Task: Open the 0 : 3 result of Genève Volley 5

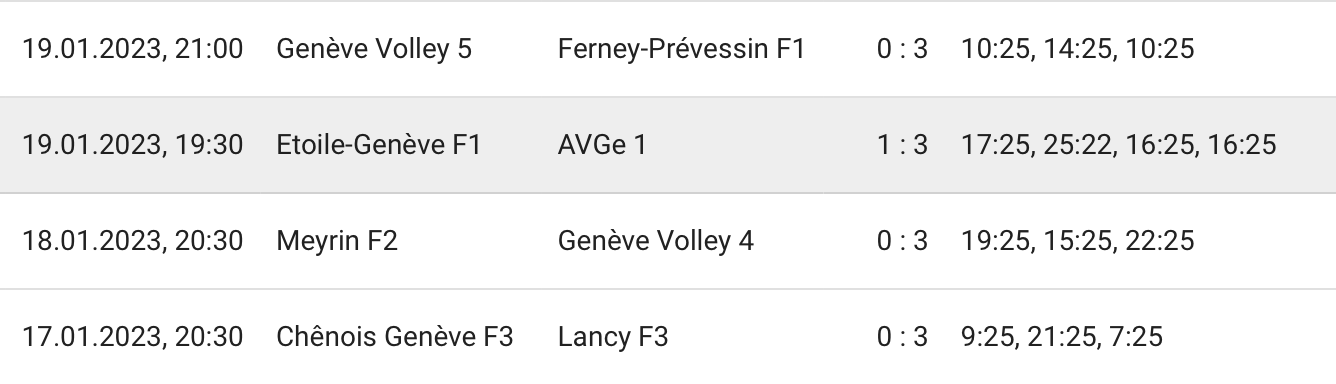Action: (902, 48)
